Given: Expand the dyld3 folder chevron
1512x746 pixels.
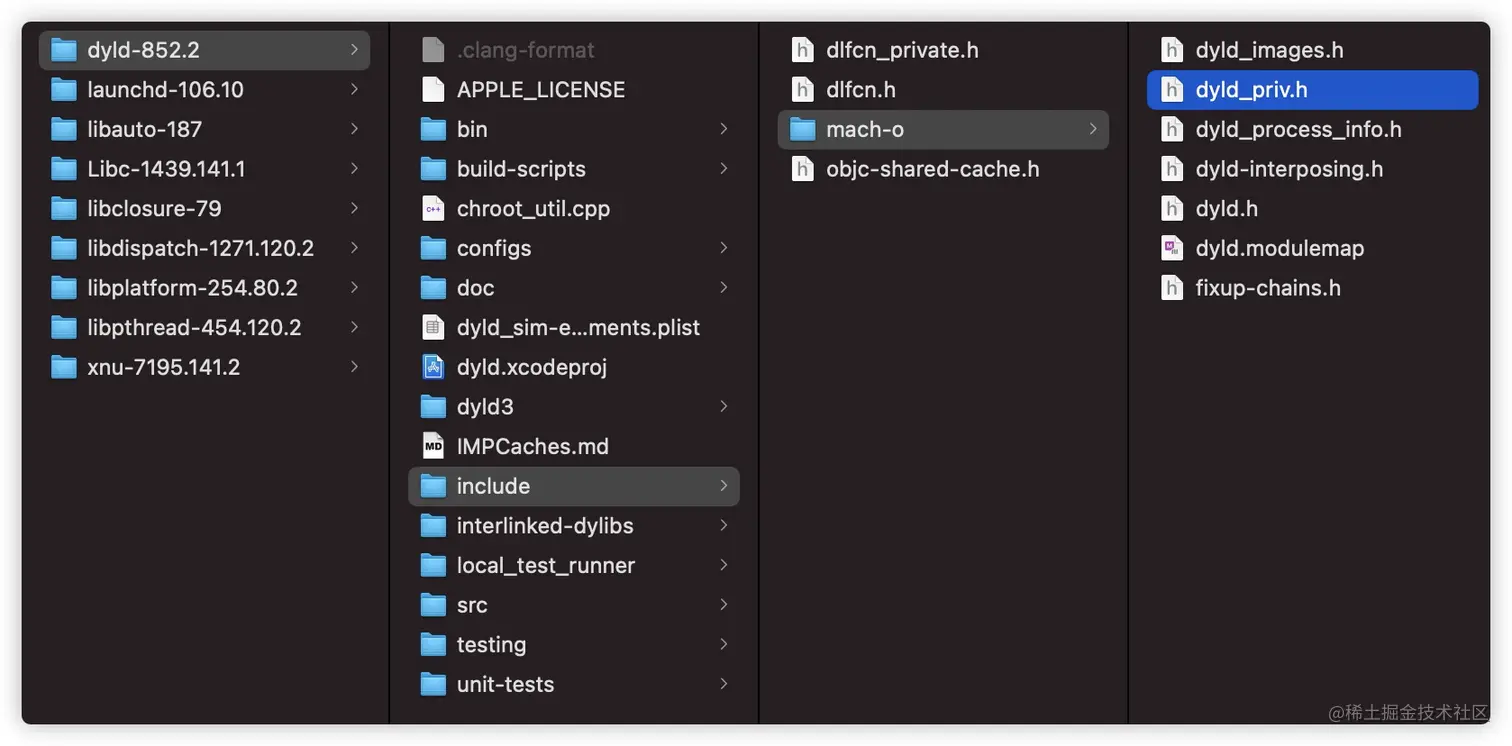Looking at the screenshot, I should click(723, 406).
